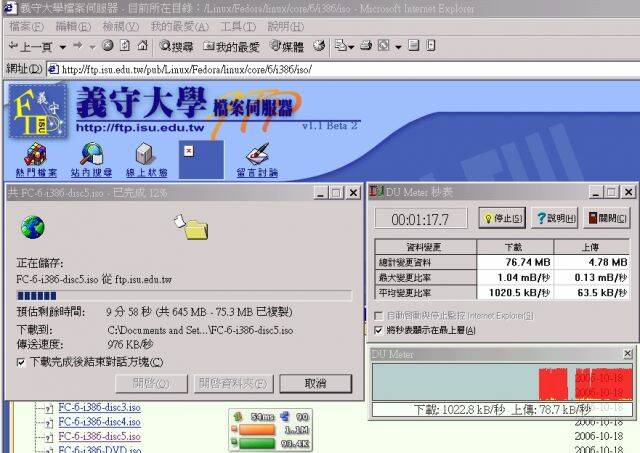Click the Discuss document icon in the toolbar
Viewport: 640px width, 453px height.
413,45
